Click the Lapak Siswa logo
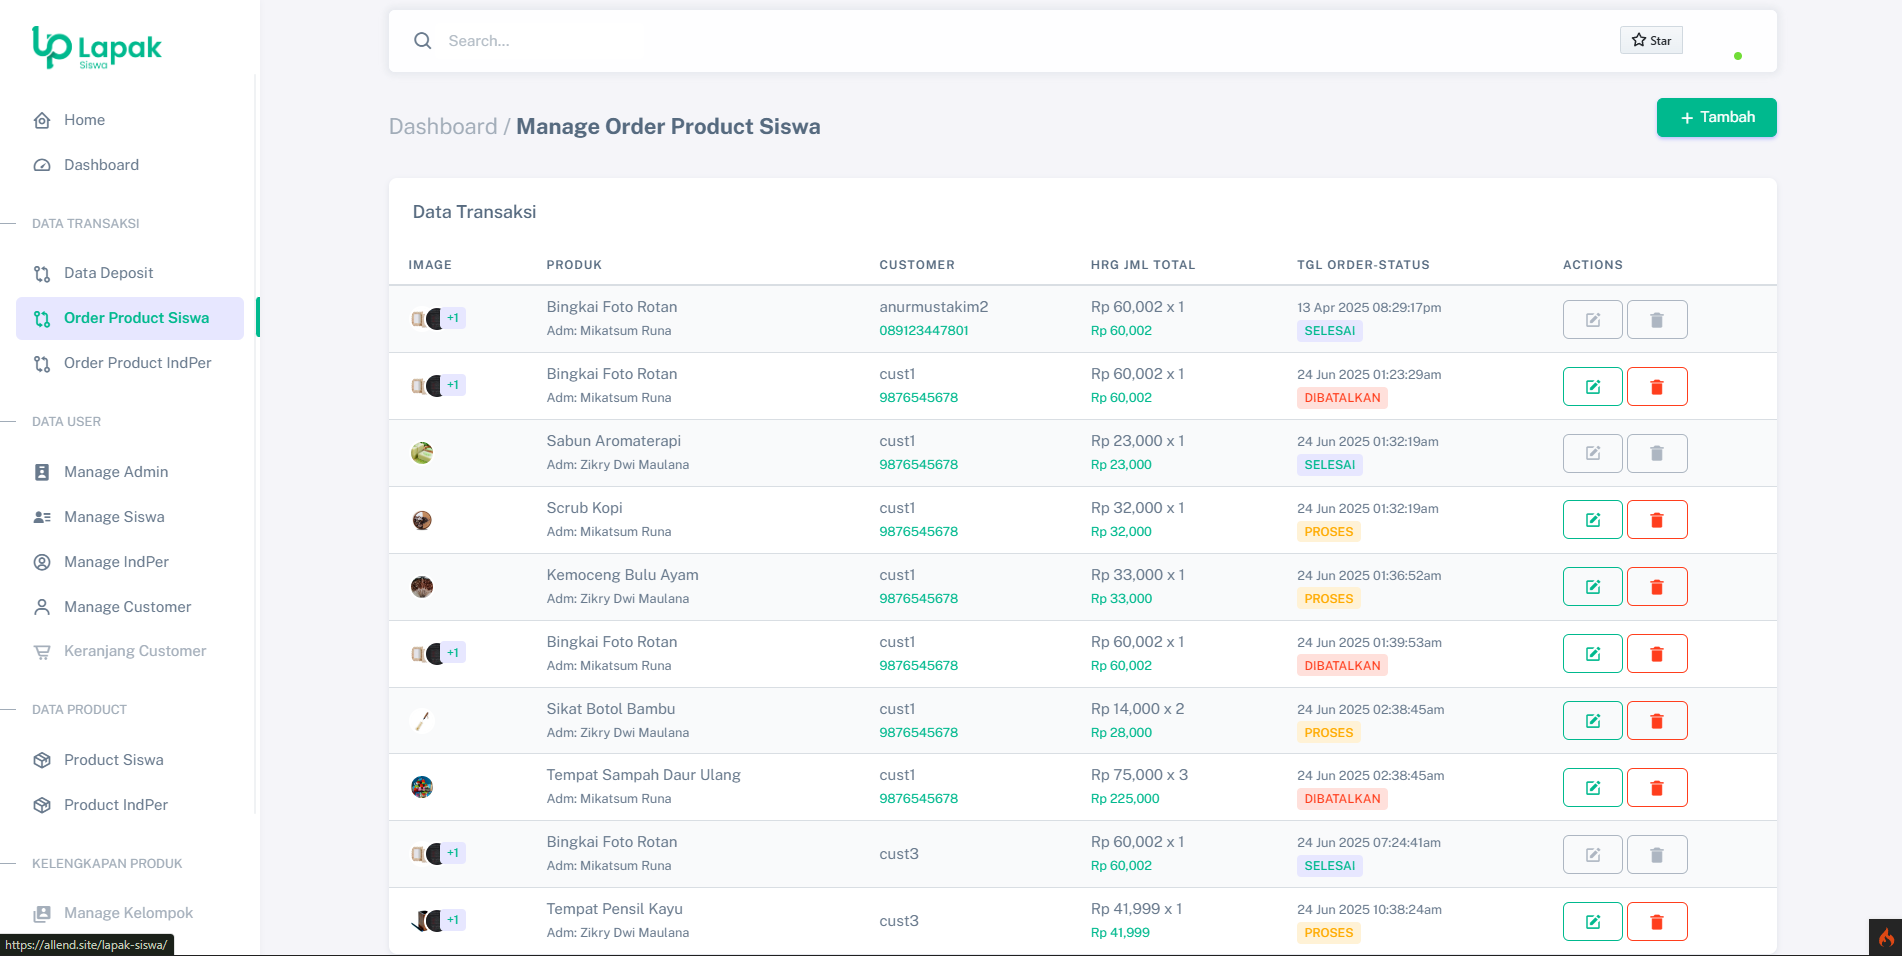 click(97, 47)
